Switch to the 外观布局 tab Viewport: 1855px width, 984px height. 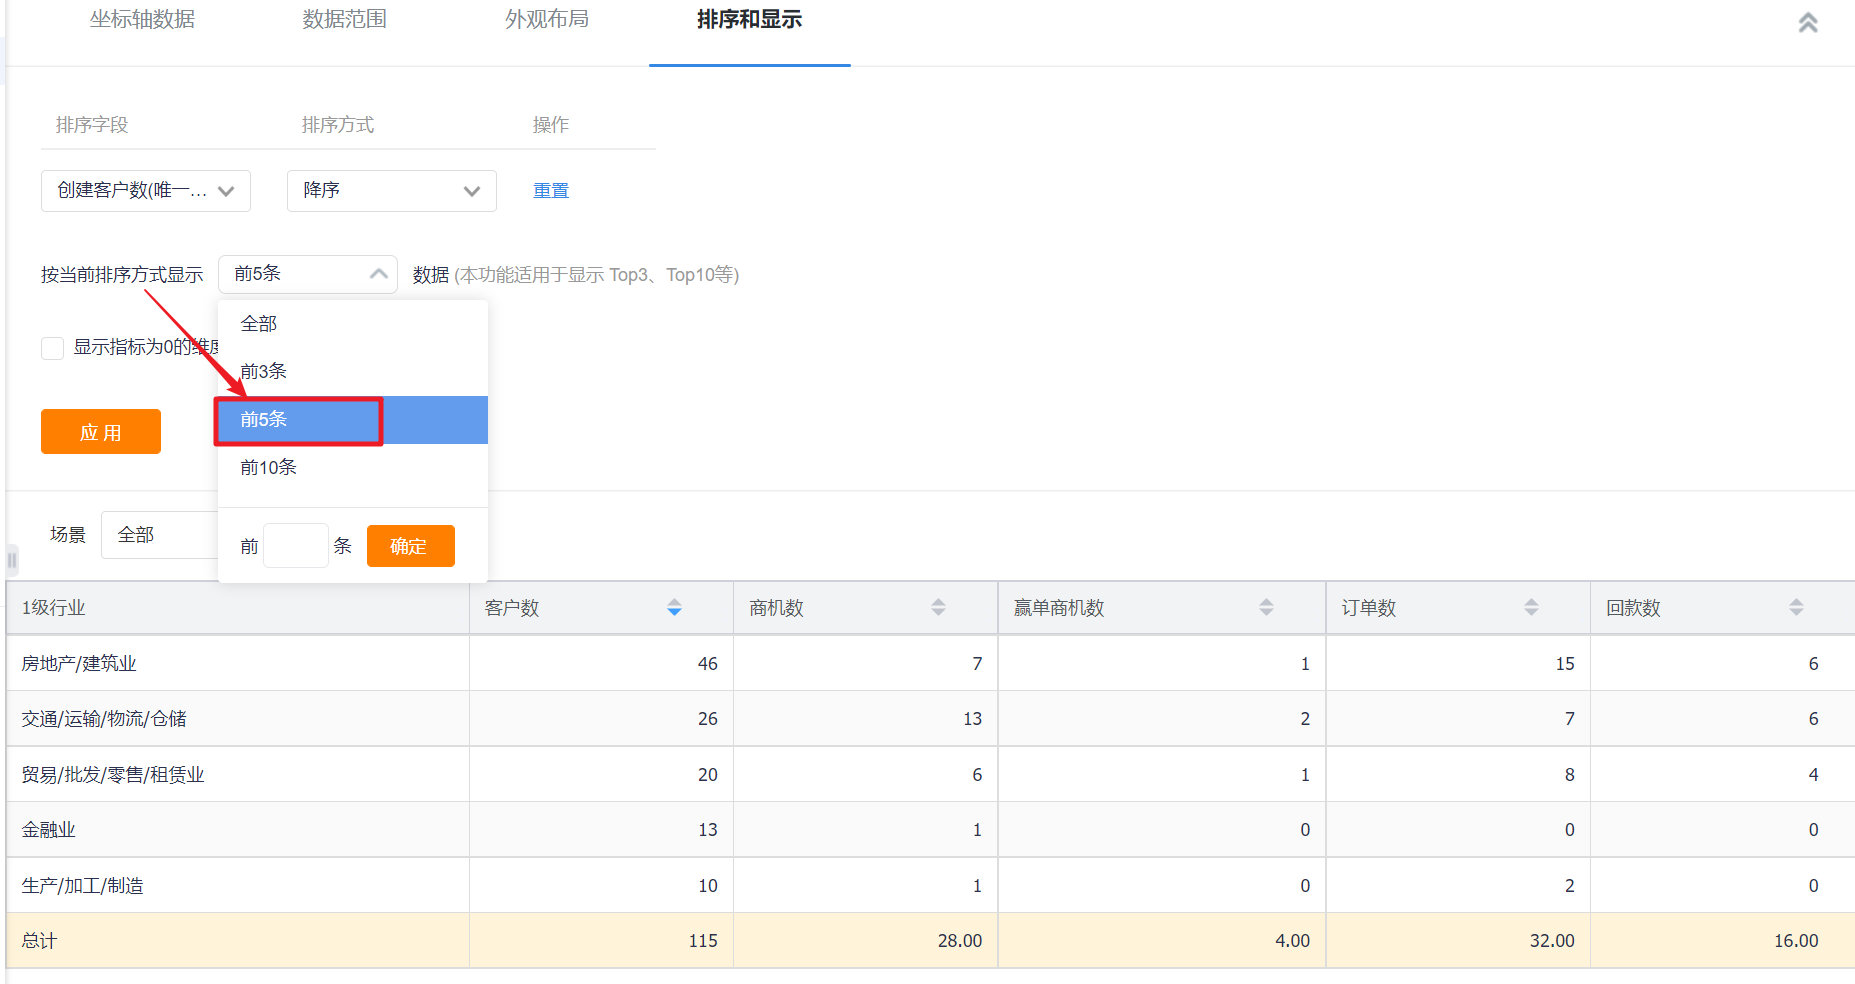[547, 19]
